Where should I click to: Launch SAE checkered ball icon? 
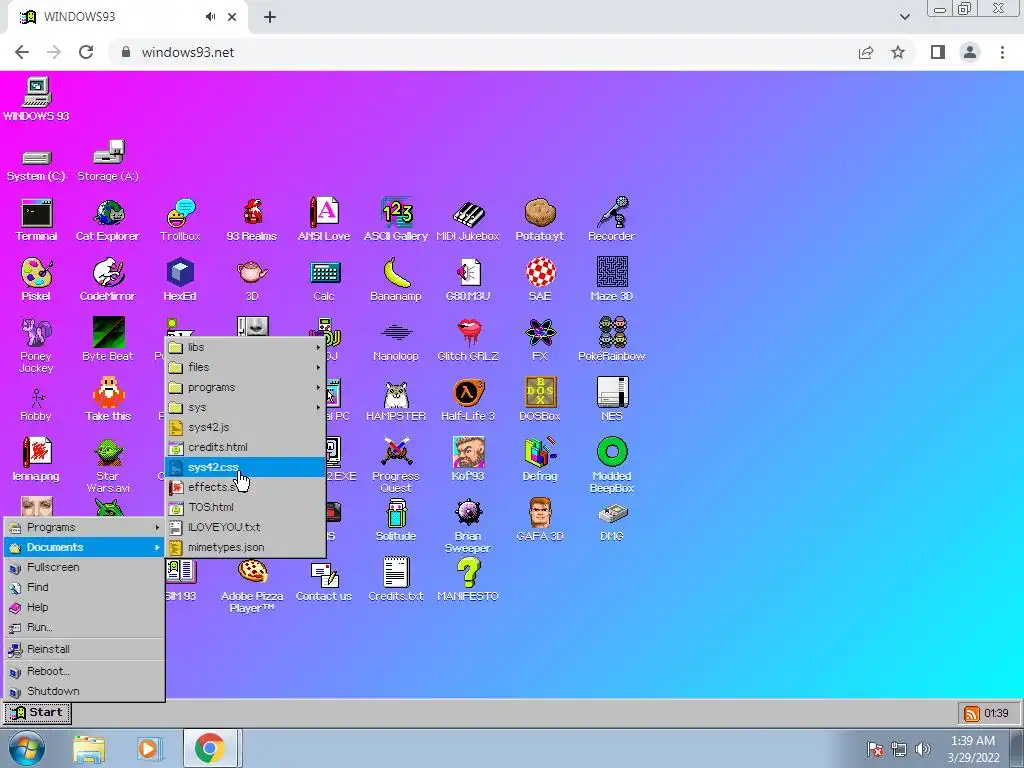pyautogui.click(x=540, y=280)
